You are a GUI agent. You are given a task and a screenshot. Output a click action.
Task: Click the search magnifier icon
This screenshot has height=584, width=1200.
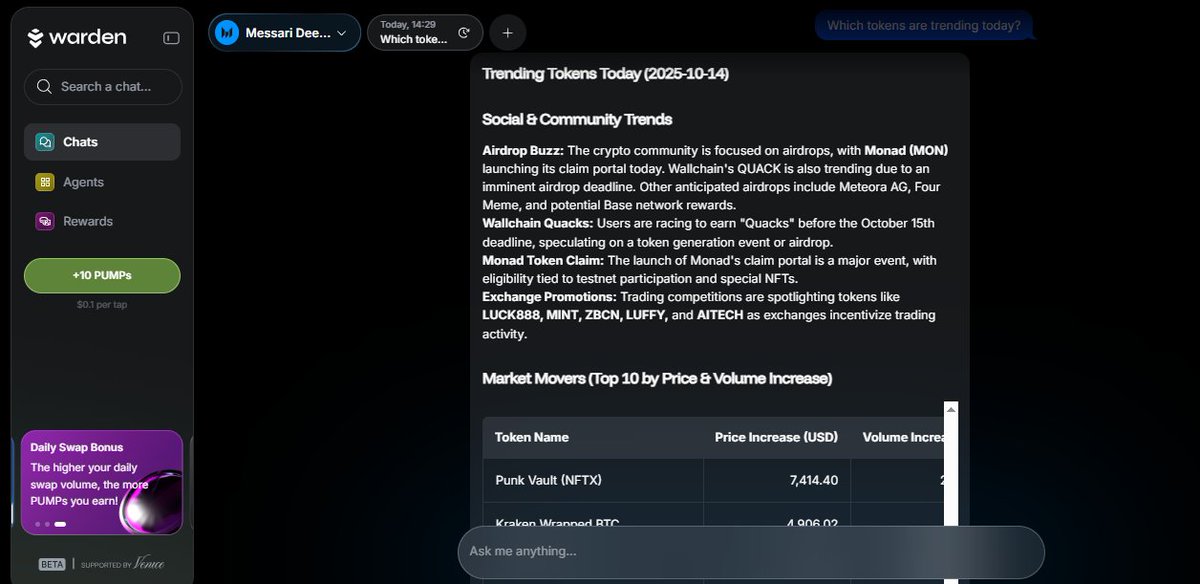click(44, 87)
